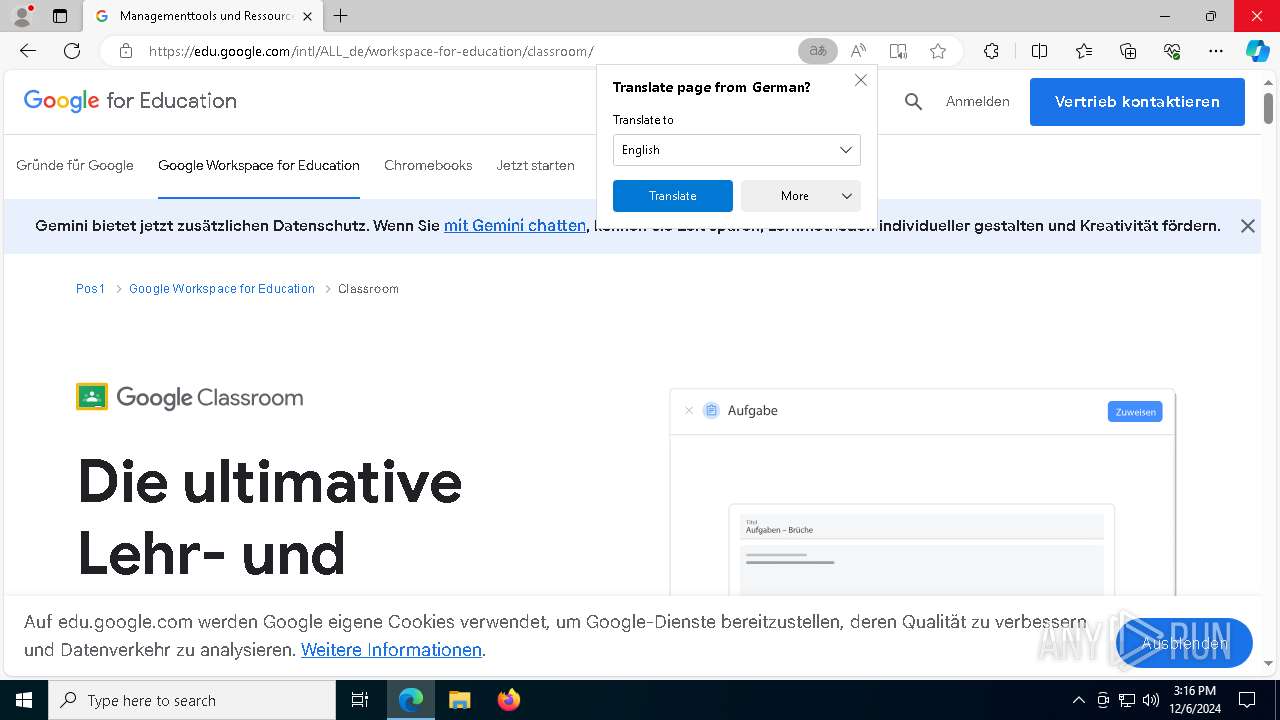Open Extensions puzzle icon
This screenshot has height=720, width=1280.
pyautogui.click(x=991, y=51)
